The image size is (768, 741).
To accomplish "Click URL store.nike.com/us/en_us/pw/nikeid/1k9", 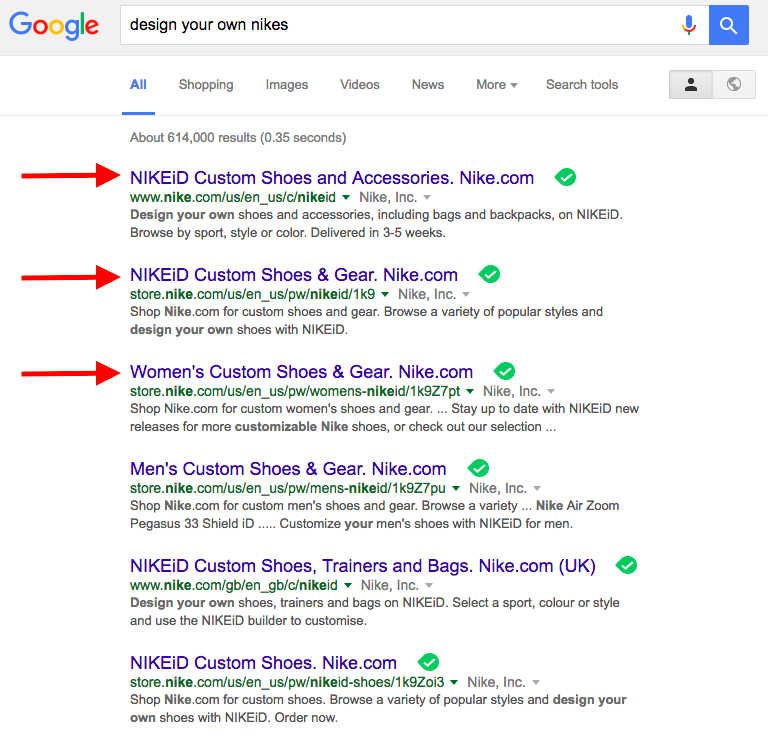I will coord(253,294).
